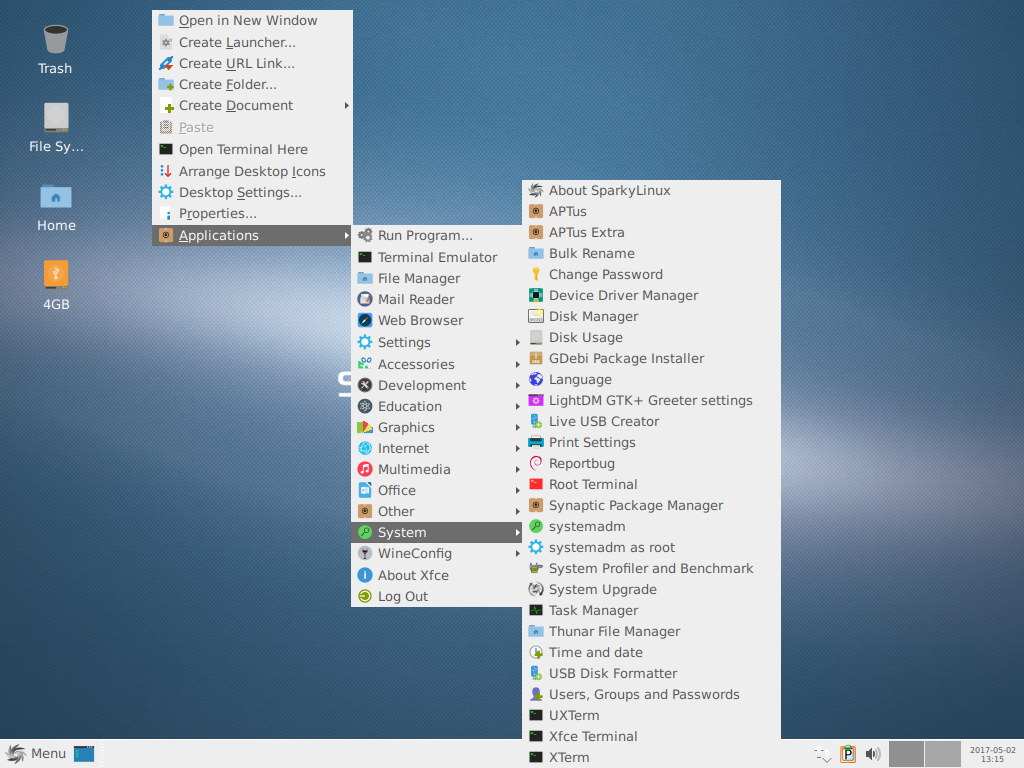Open Bulk Rename
1024x768 pixels.
point(652,253)
